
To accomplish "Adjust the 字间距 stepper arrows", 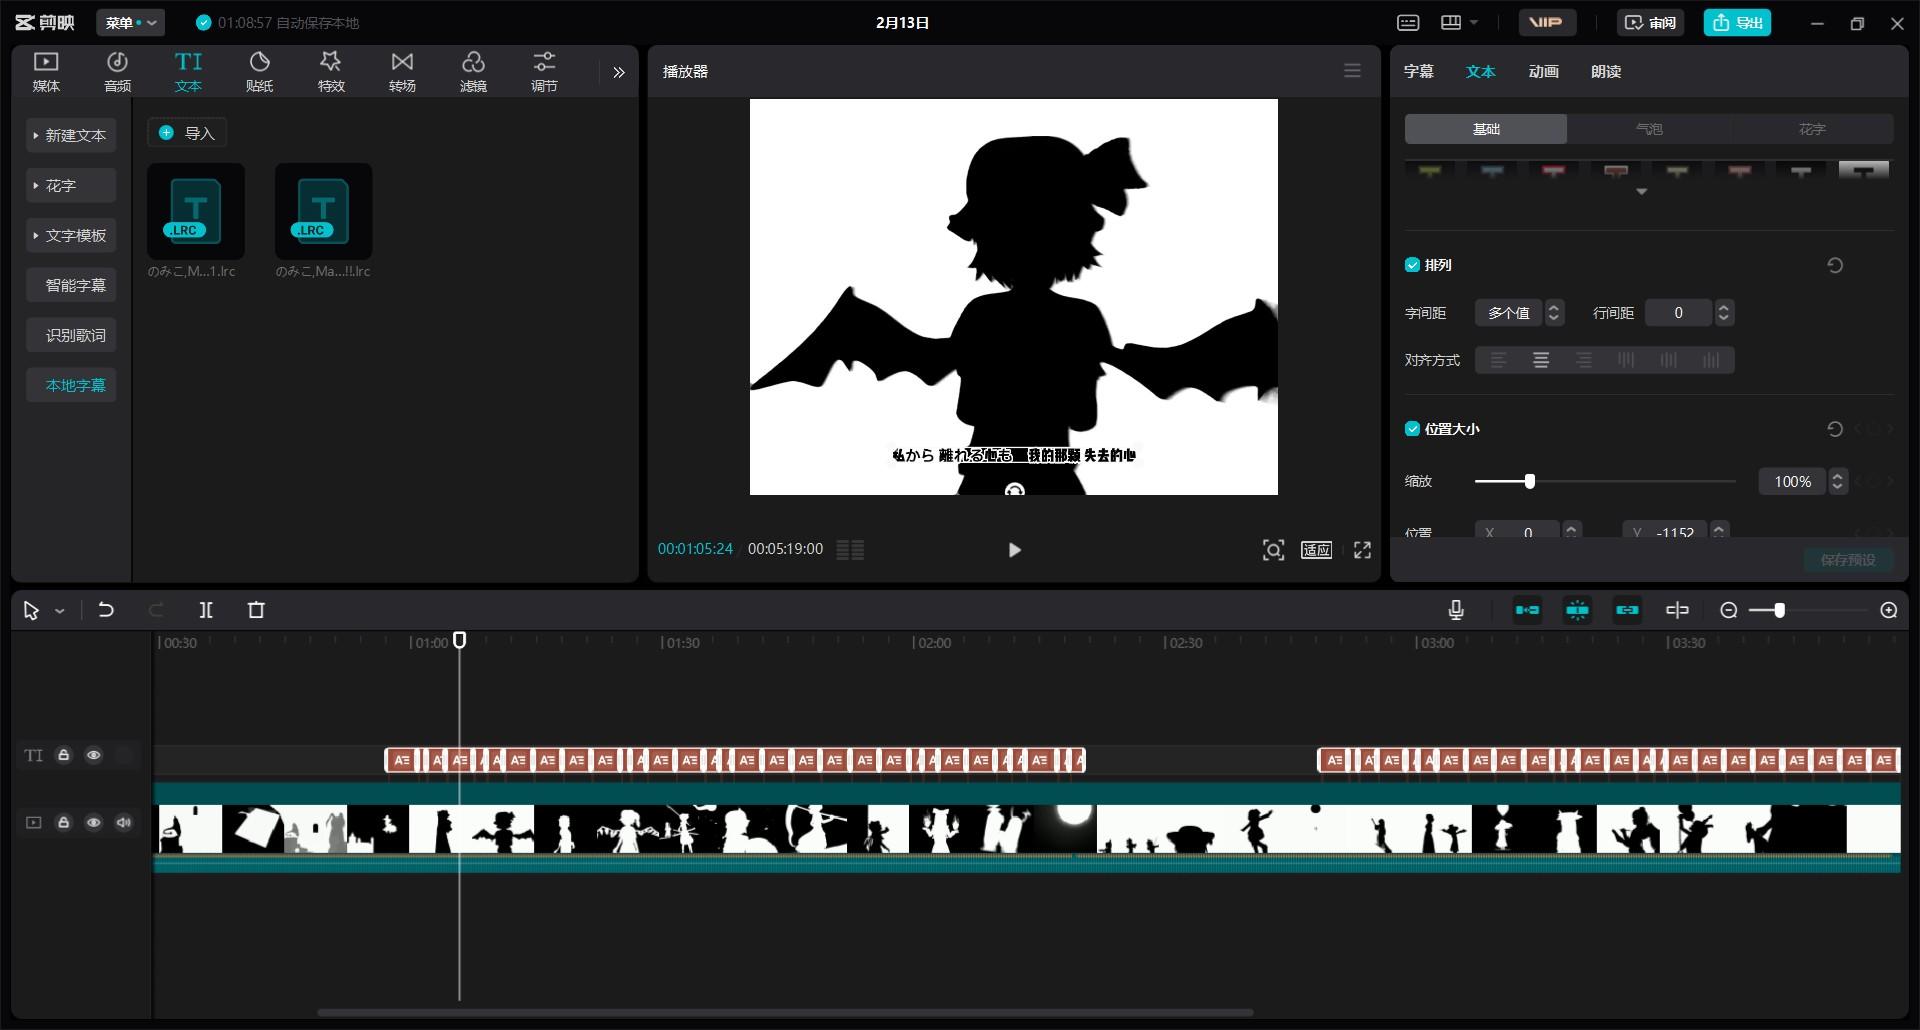I will click(x=1554, y=313).
